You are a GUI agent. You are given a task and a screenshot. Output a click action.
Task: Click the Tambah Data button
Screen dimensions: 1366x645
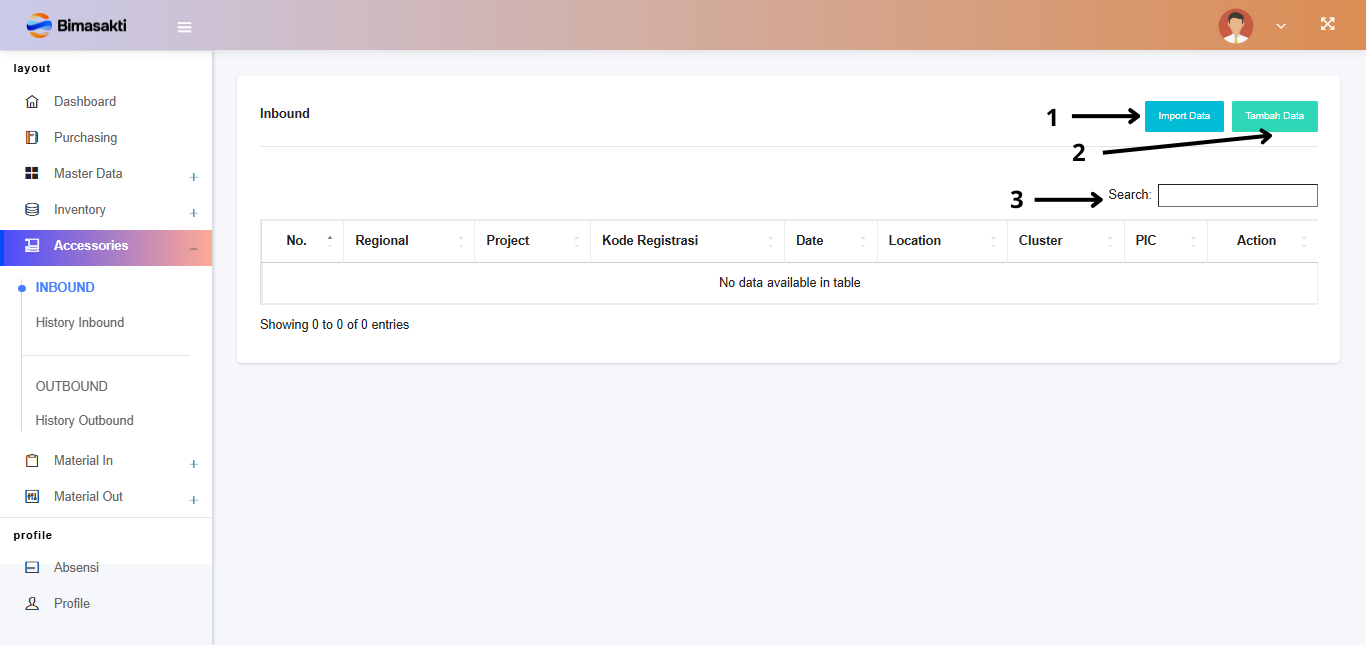[1274, 116]
